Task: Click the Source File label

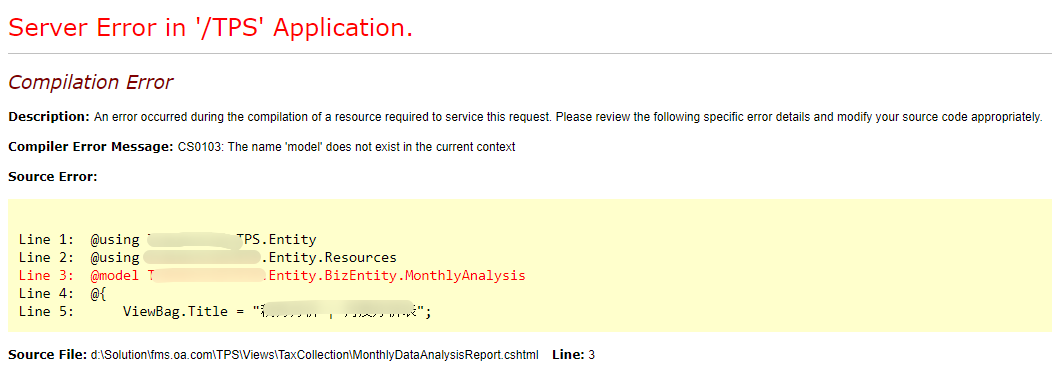Action: (48, 354)
